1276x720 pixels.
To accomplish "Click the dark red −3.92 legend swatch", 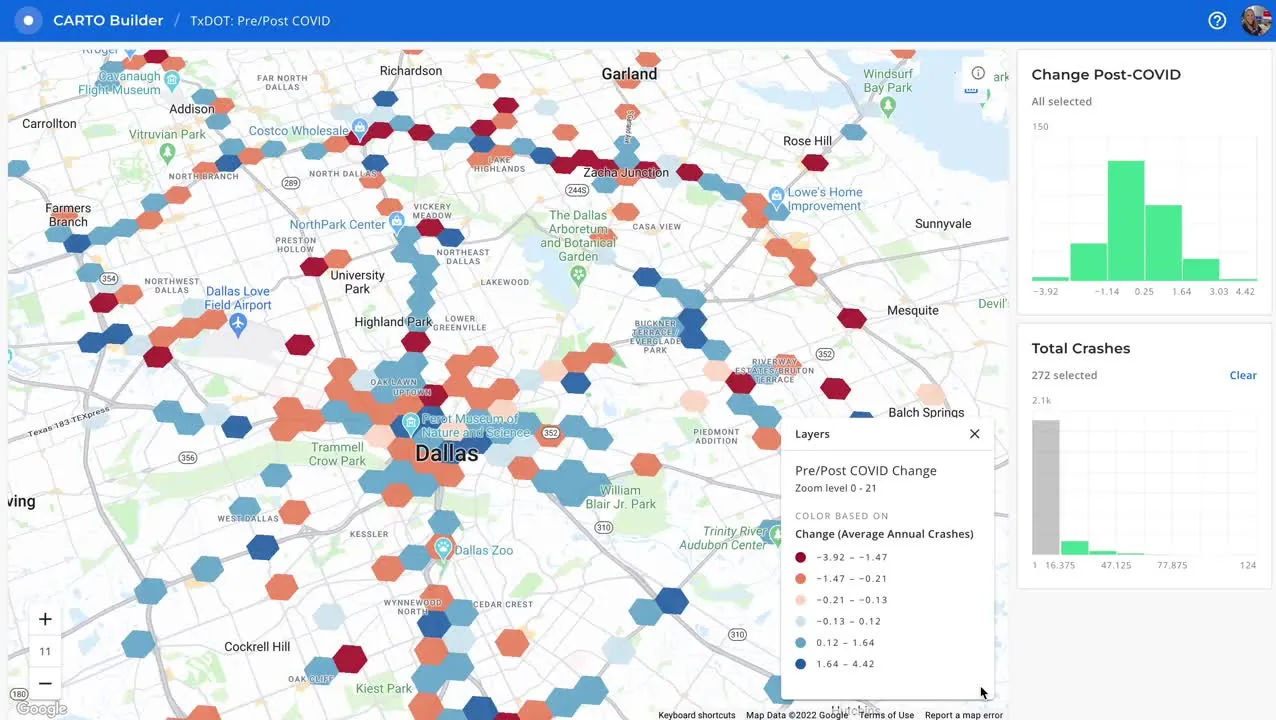I will [801, 557].
